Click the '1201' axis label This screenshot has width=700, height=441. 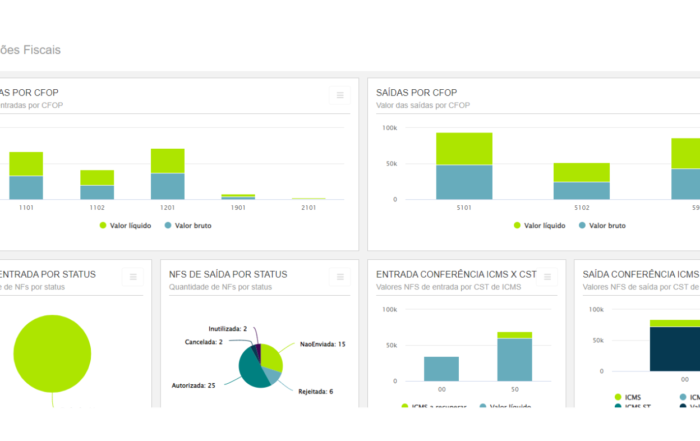[167, 208]
